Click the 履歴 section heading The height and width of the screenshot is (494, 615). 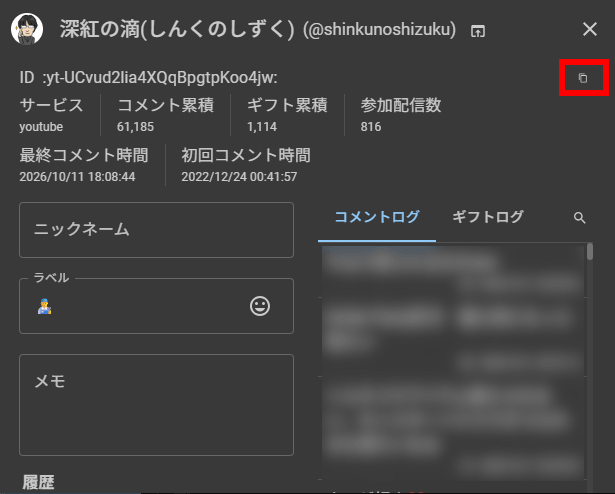[38, 483]
